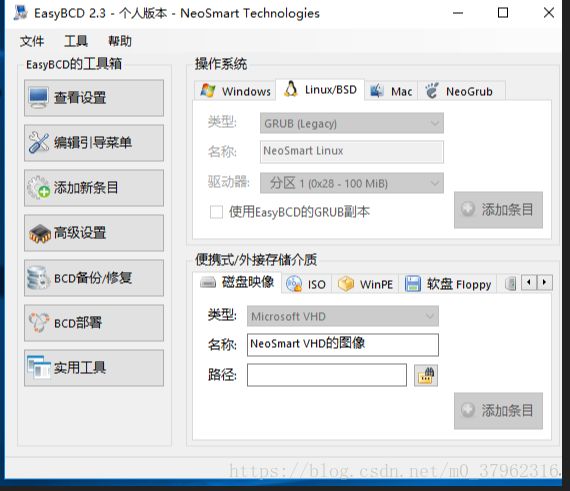Open 添加新条目 (Add New Entry)
Viewport: 570px width, 491px height.
point(94,188)
